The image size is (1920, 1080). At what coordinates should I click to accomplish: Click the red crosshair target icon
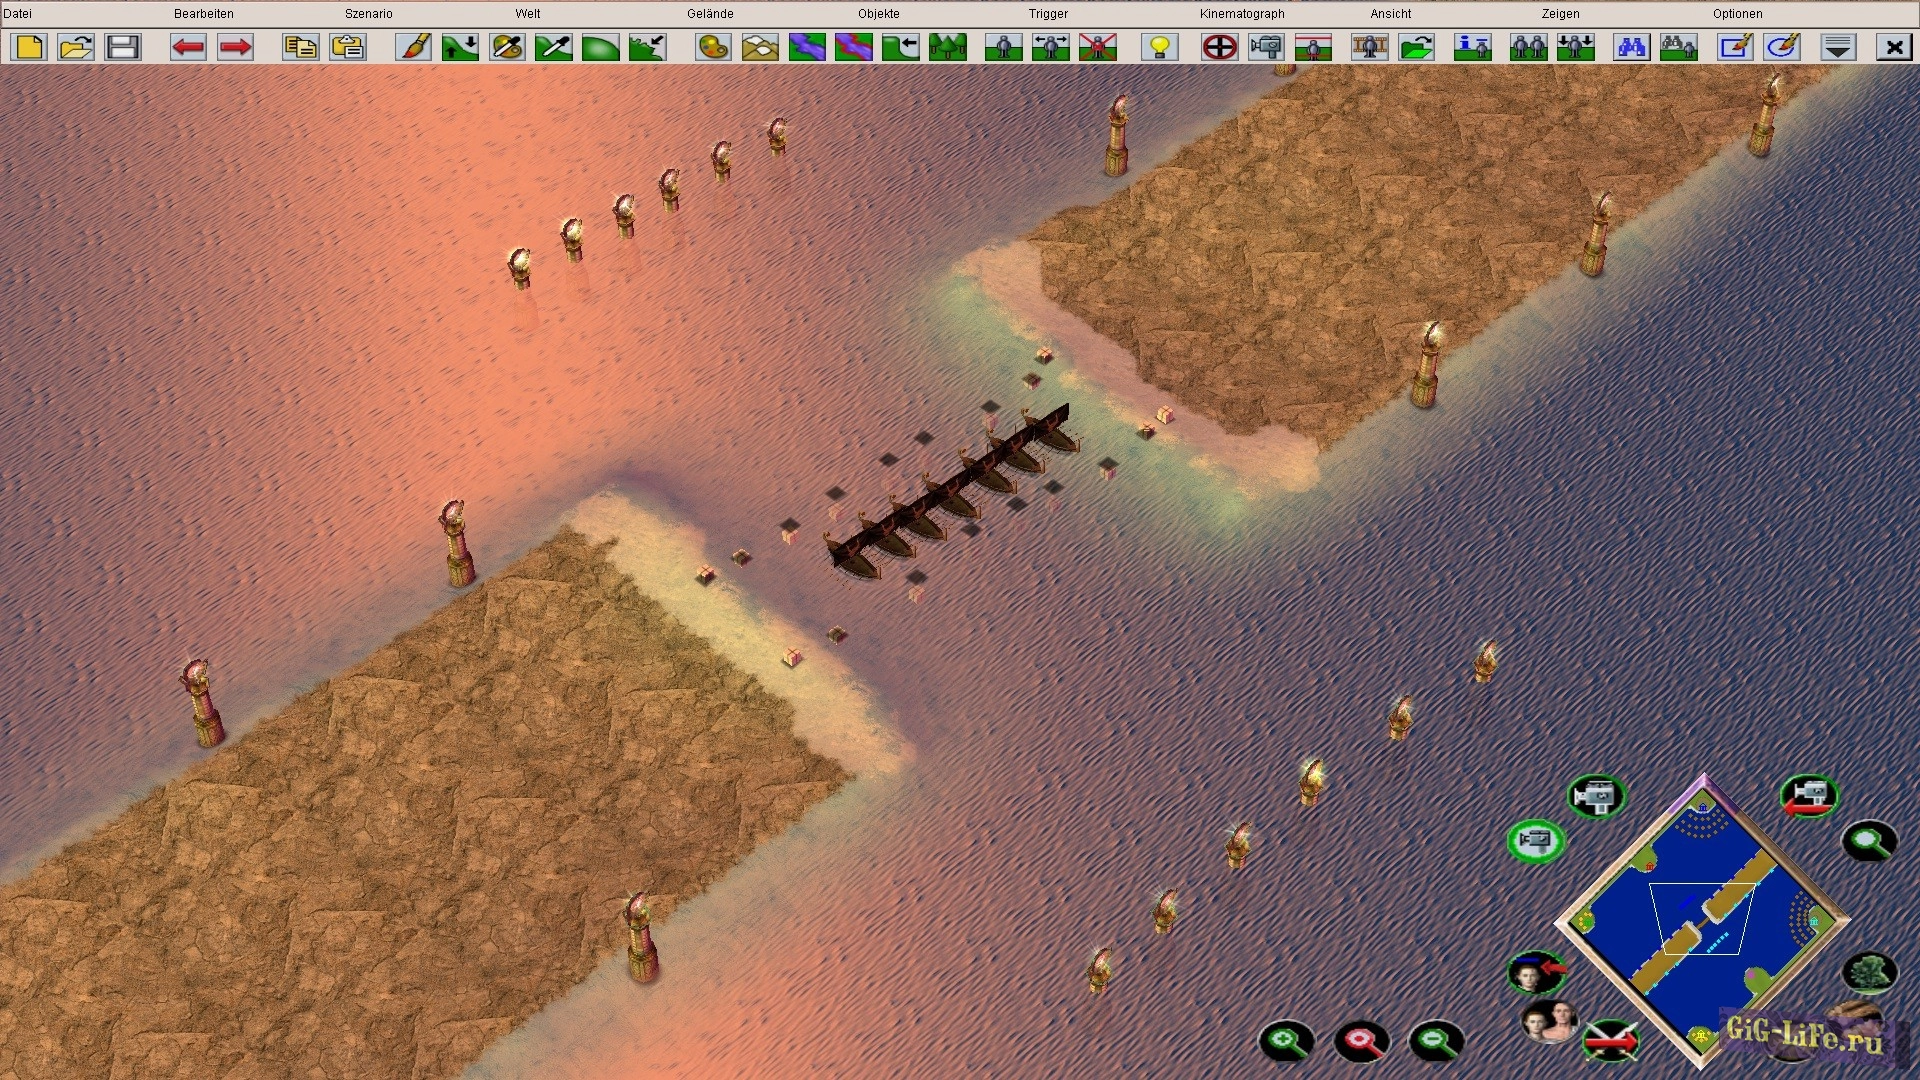tap(1219, 47)
